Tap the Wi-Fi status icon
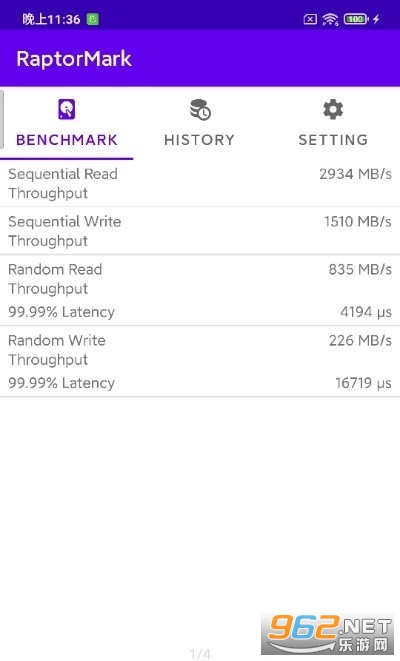The image size is (400, 661). pyautogui.click(x=330, y=19)
